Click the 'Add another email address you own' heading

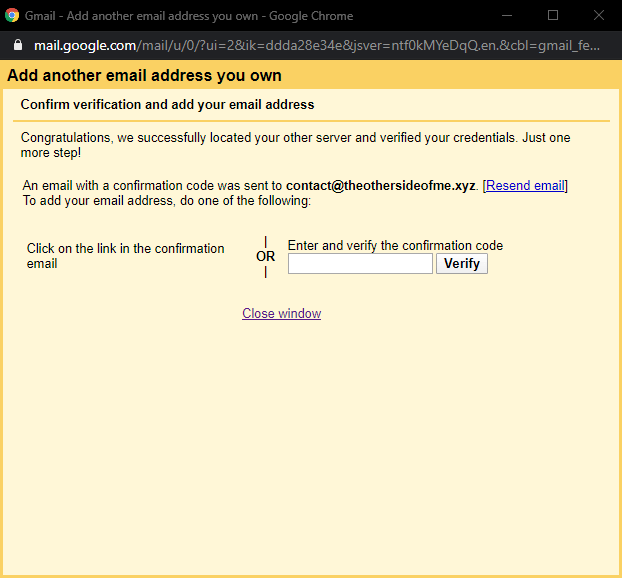pyautogui.click(x=144, y=75)
